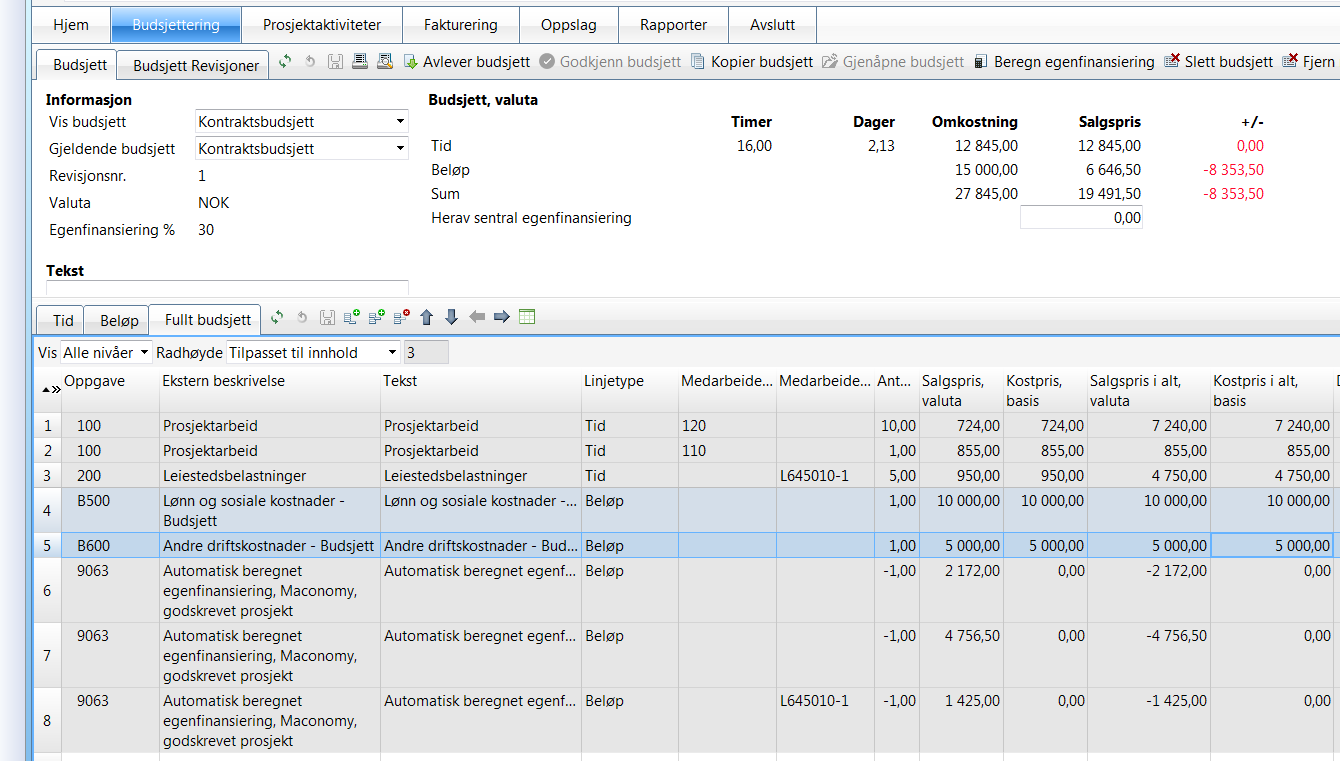Click the row height number field showing 3
This screenshot has height=761, width=1340.
coord(426,352)
